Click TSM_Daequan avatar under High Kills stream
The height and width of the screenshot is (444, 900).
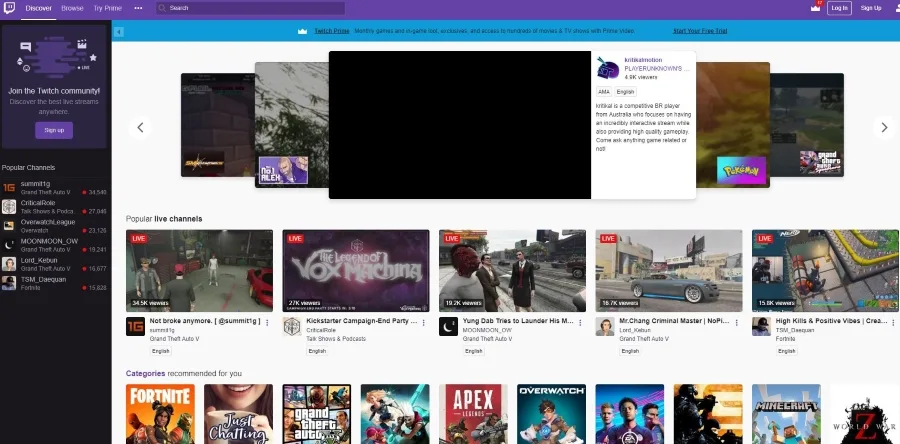tap(761, 326)
